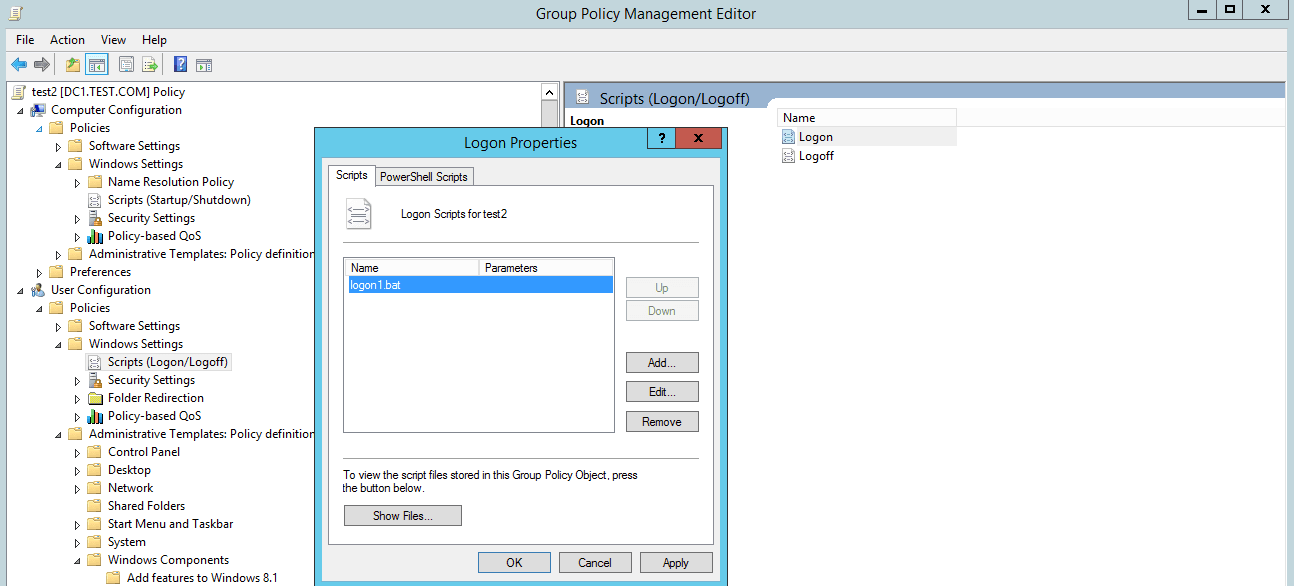Switch to the PowerShell Scripts tab
This screenshot has height=586, width=1294.
(424, 177)
